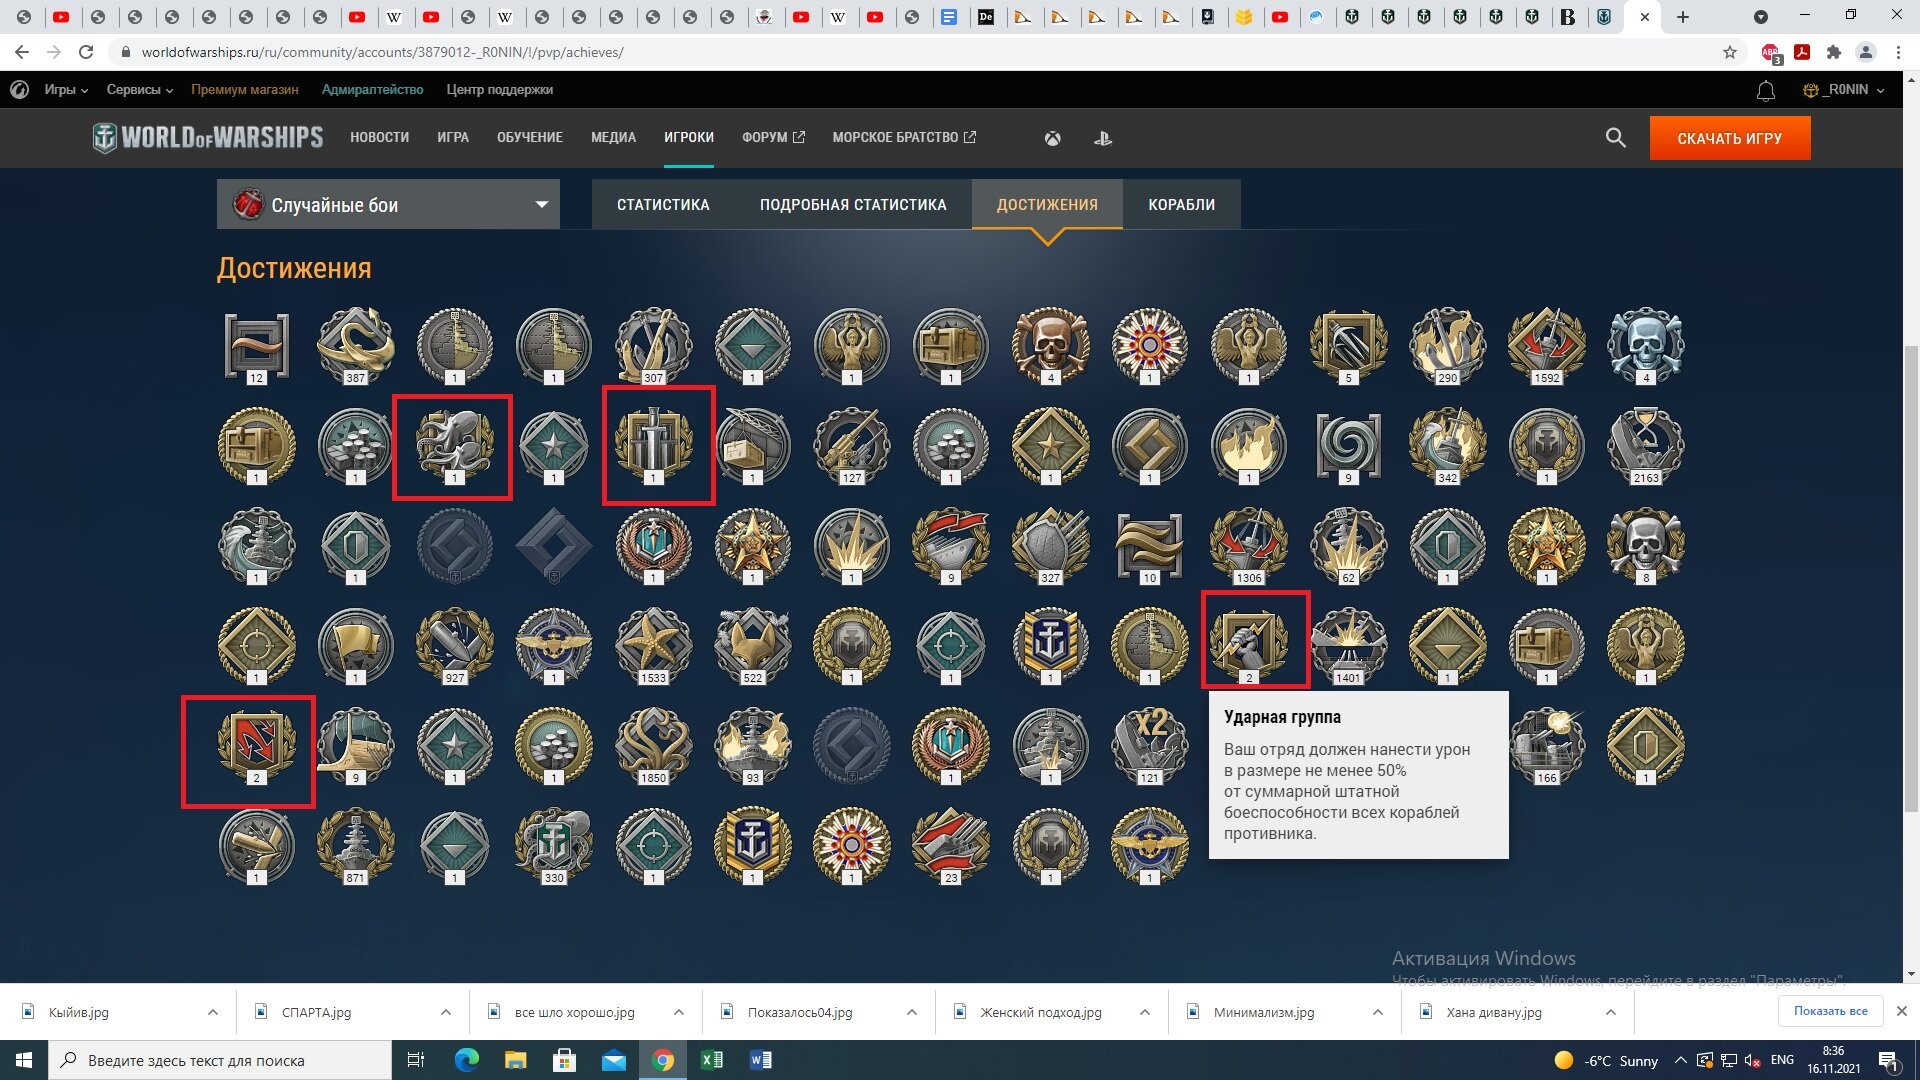Click Показать все downloads button
The width and height of the screenshot is (1920, 1080).
(x=1830, y=1011)
